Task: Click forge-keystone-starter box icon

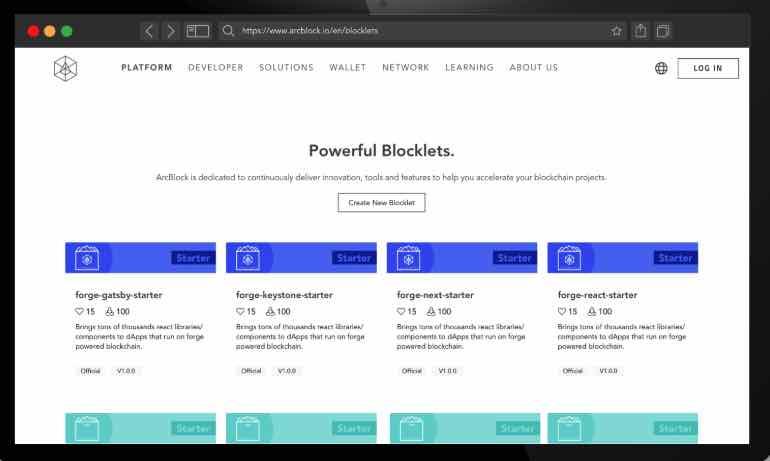Action: click(248, 258)
